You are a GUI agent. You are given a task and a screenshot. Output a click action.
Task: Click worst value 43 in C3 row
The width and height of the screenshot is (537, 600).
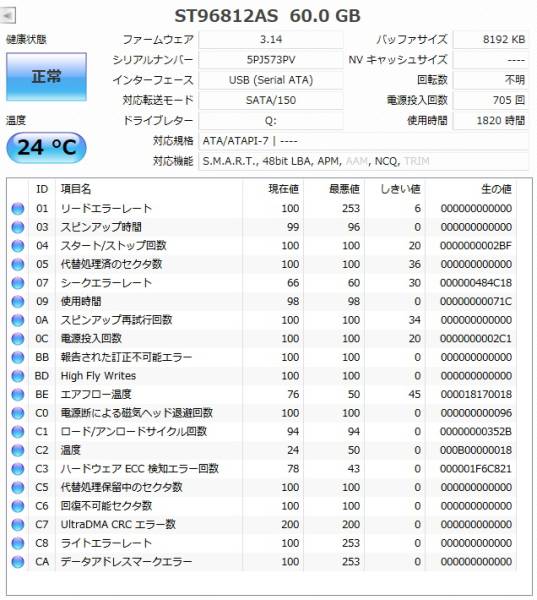click(353, 469)
